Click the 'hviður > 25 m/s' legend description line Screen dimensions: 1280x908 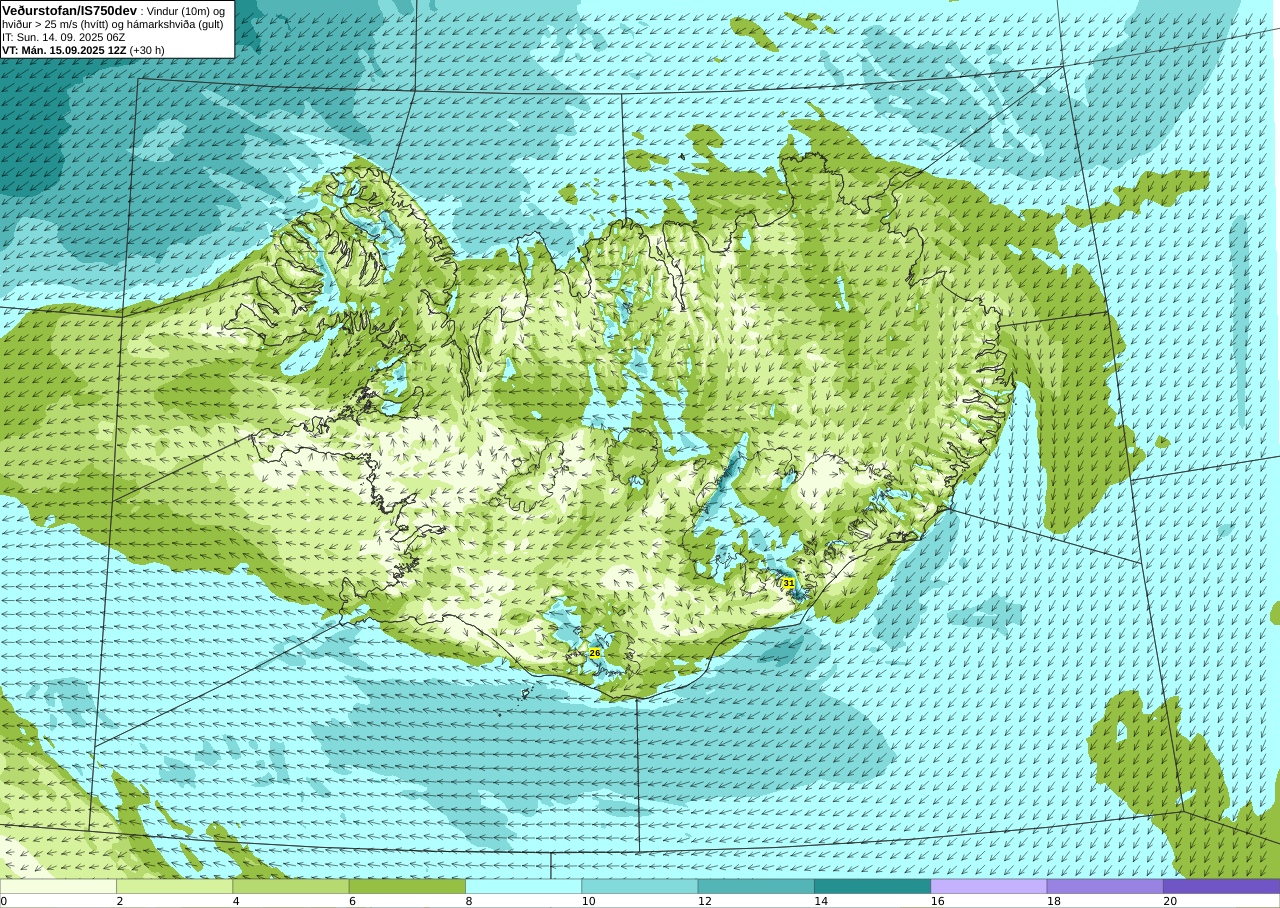112,24
